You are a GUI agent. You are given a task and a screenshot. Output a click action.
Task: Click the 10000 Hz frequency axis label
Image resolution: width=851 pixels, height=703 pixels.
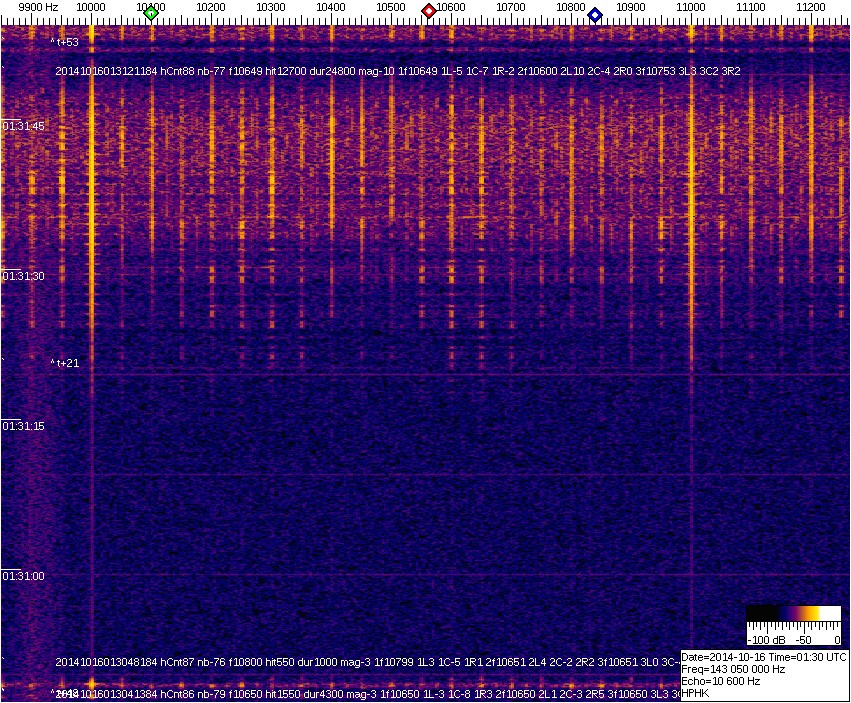point(91,7)
